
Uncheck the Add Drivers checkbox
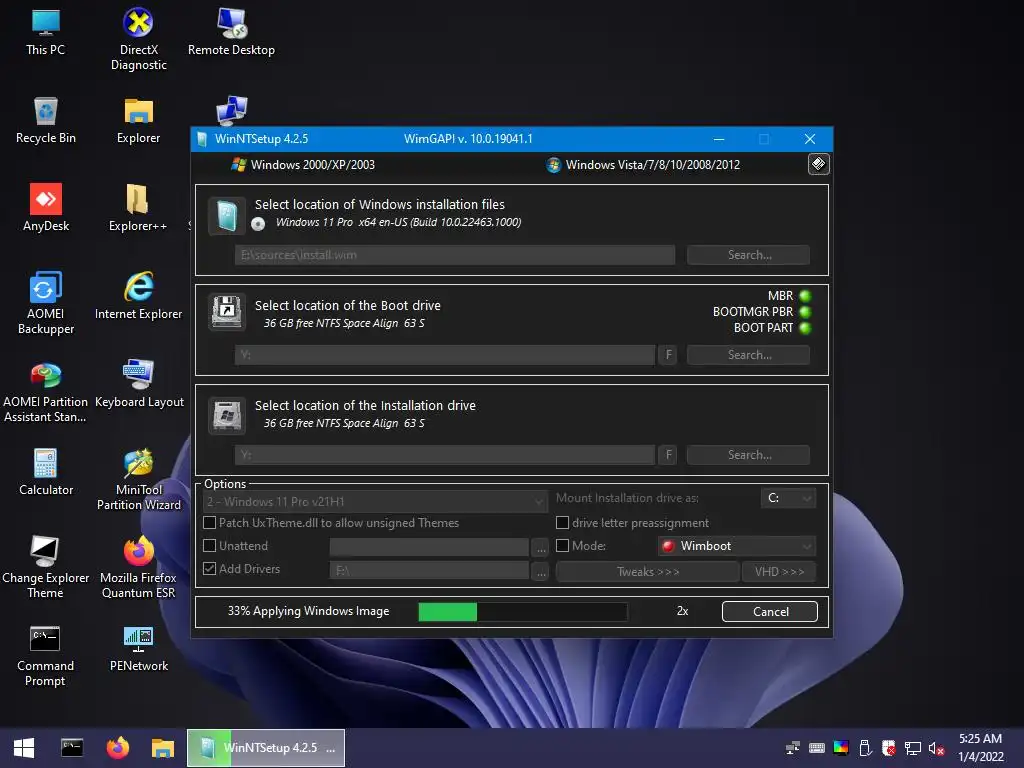click(210, 568)
